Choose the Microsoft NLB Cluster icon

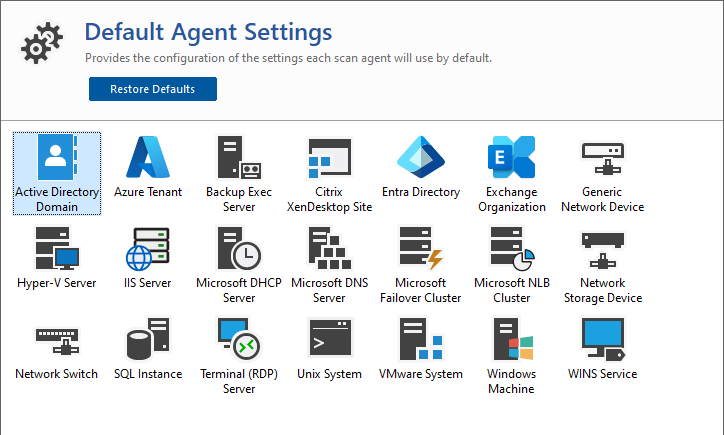tap(512, 248)
